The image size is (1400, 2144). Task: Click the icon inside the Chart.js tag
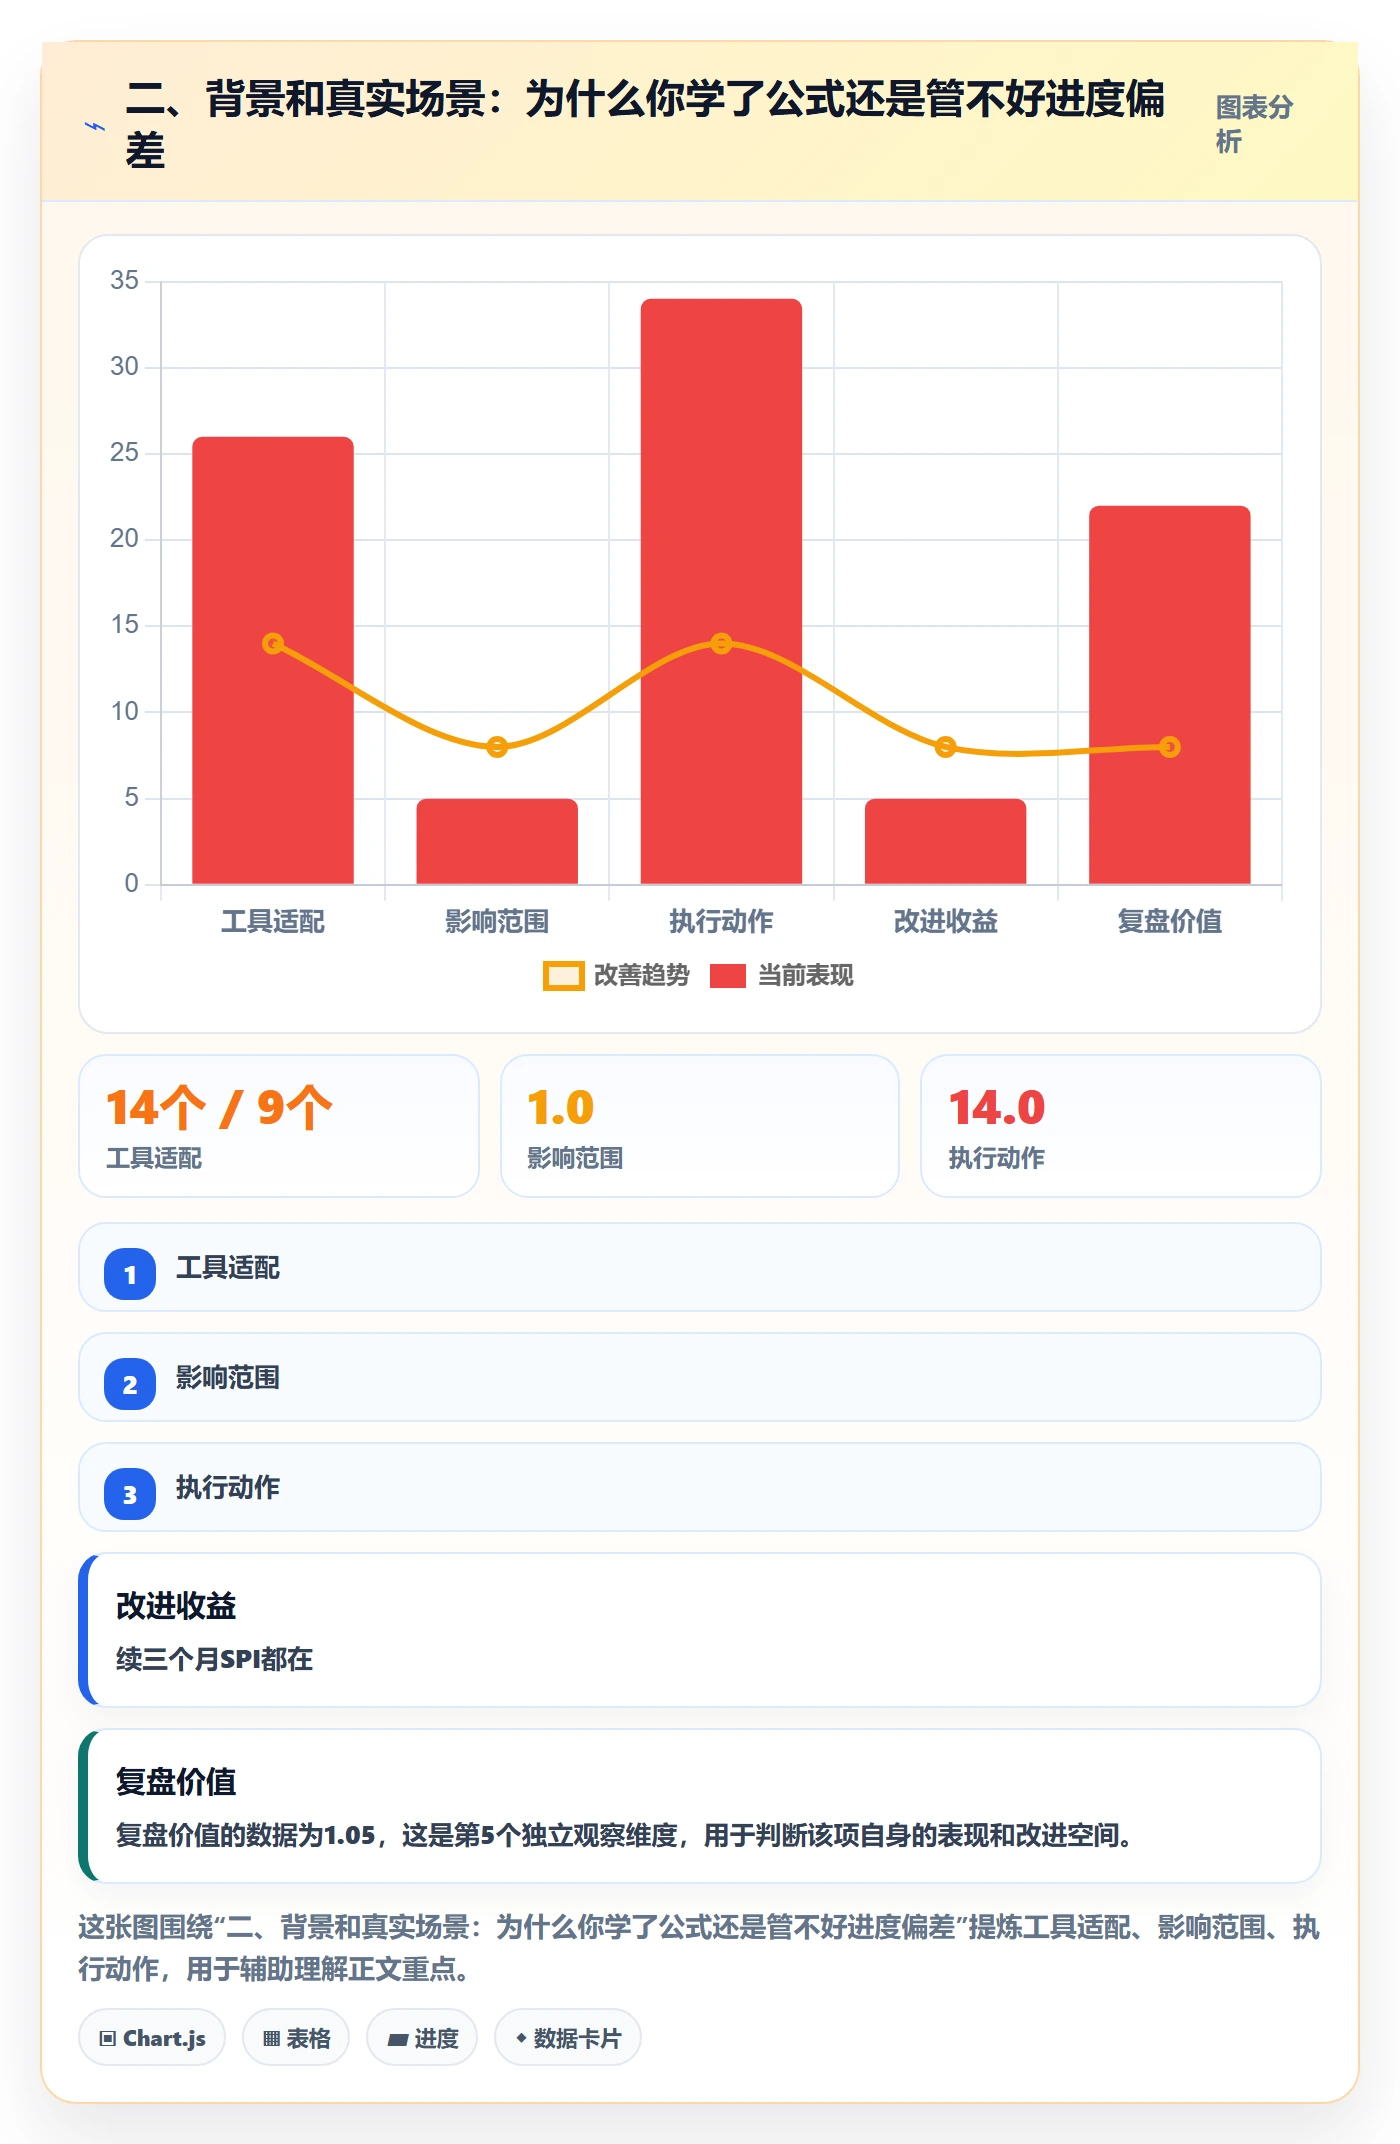point(108,2039)
